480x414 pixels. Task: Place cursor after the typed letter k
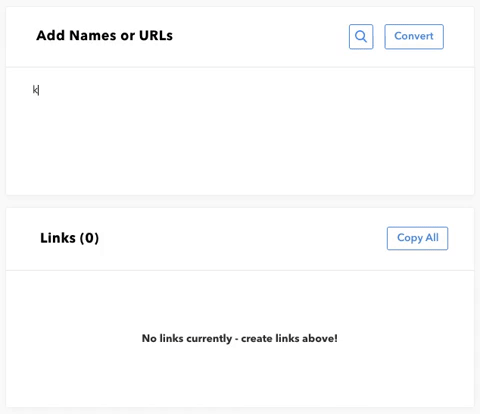pyautogui.click(x=39, y=90)
